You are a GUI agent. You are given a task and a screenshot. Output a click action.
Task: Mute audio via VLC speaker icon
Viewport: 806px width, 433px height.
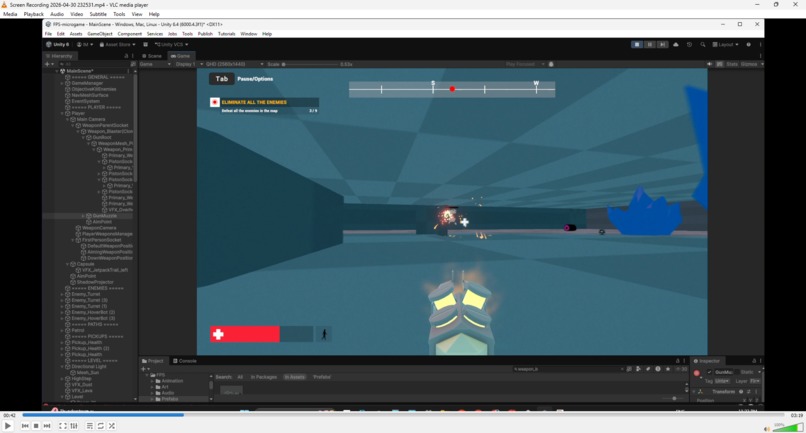point(766,428)
